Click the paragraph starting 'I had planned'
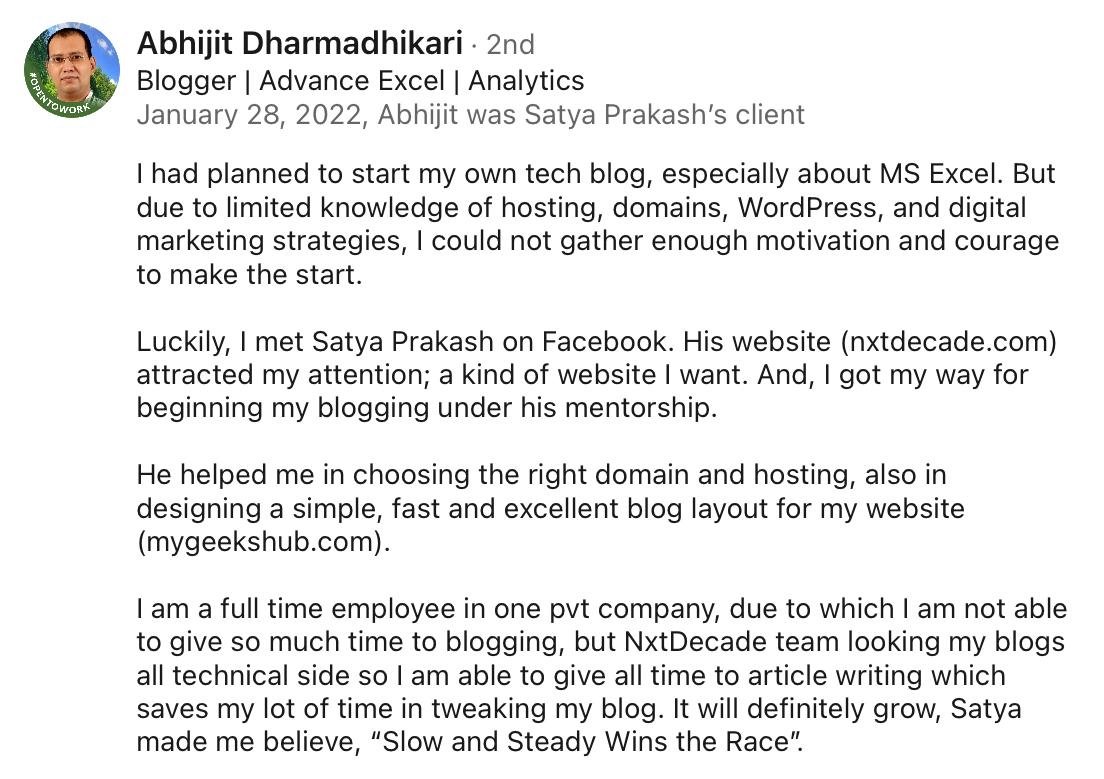Image resolution: width=1104 pixels, height=779 pixels. [x=596, y=224]
